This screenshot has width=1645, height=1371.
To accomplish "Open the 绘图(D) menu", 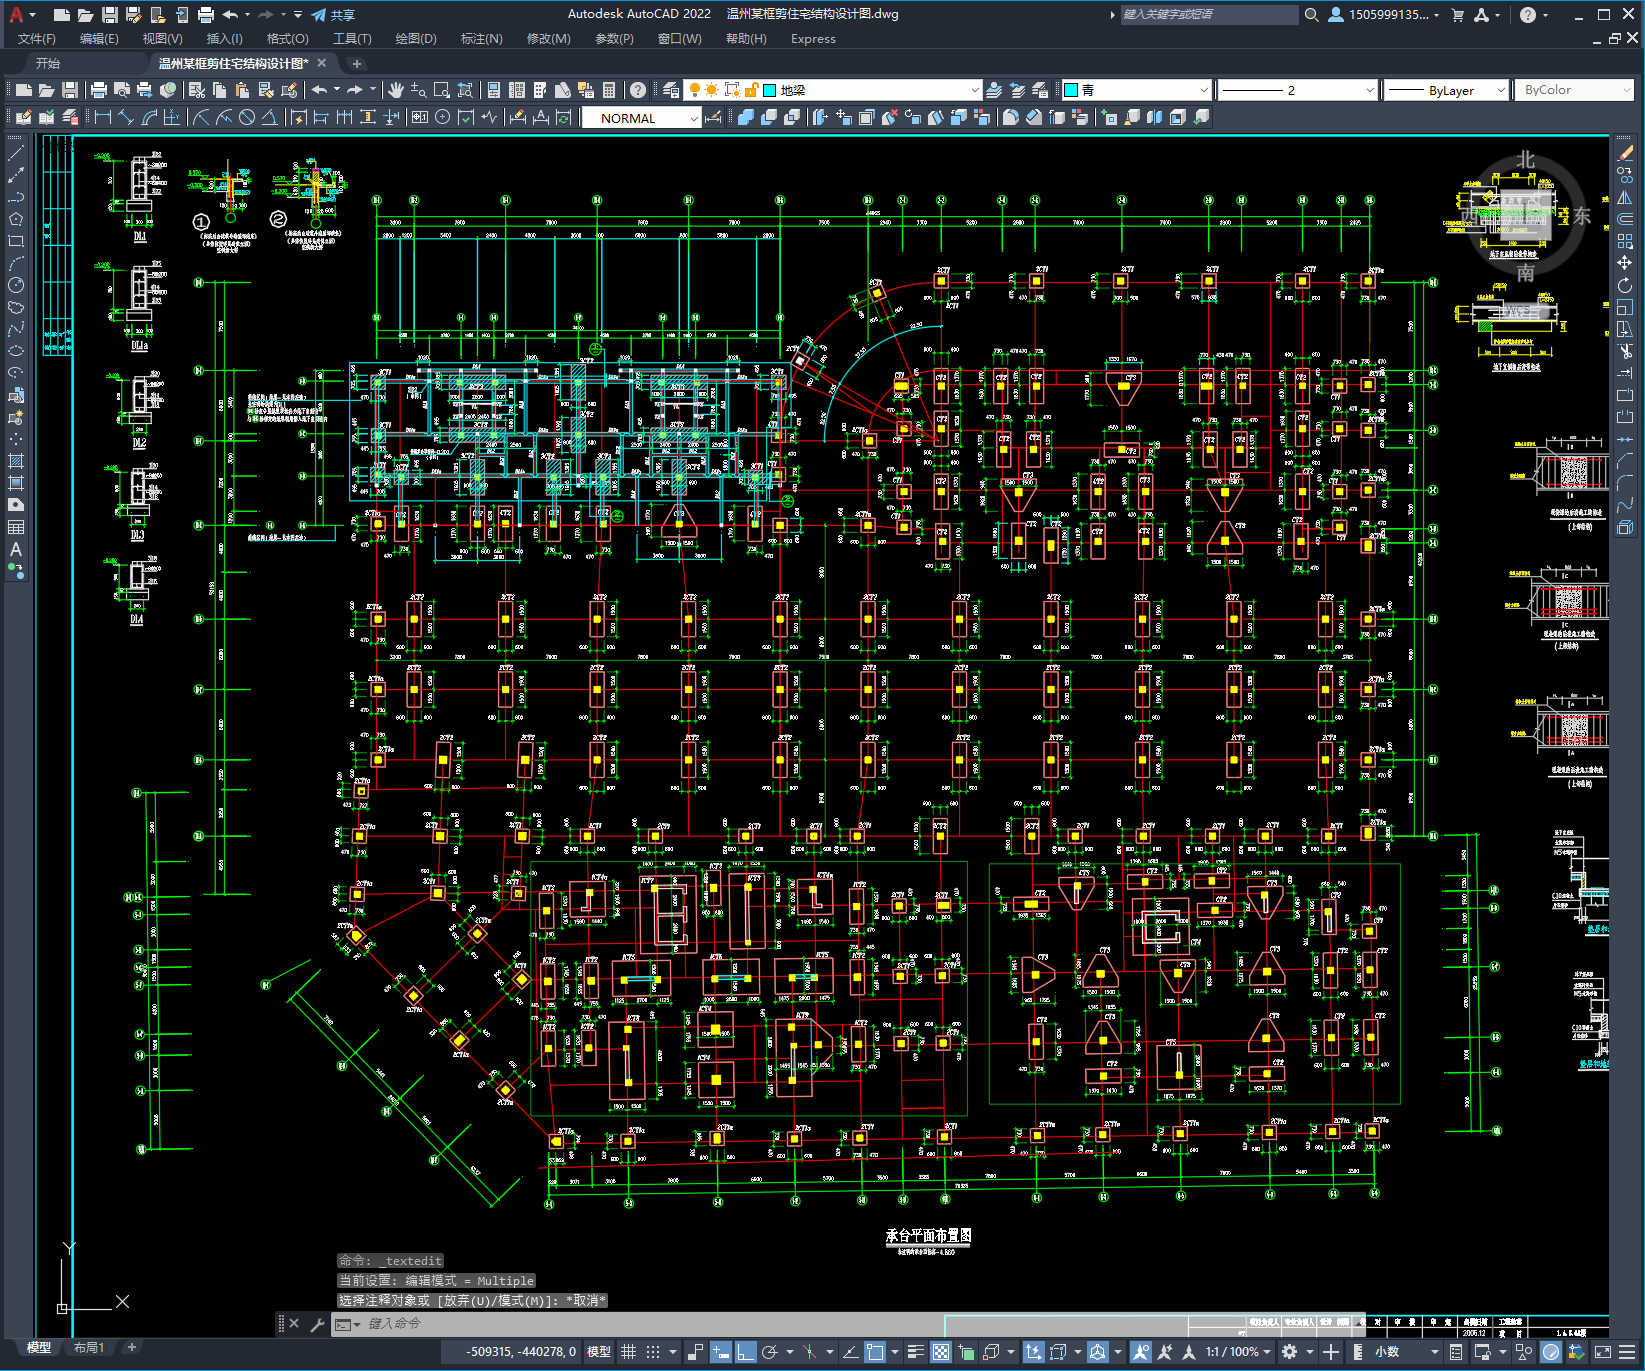I will (416, 39).
